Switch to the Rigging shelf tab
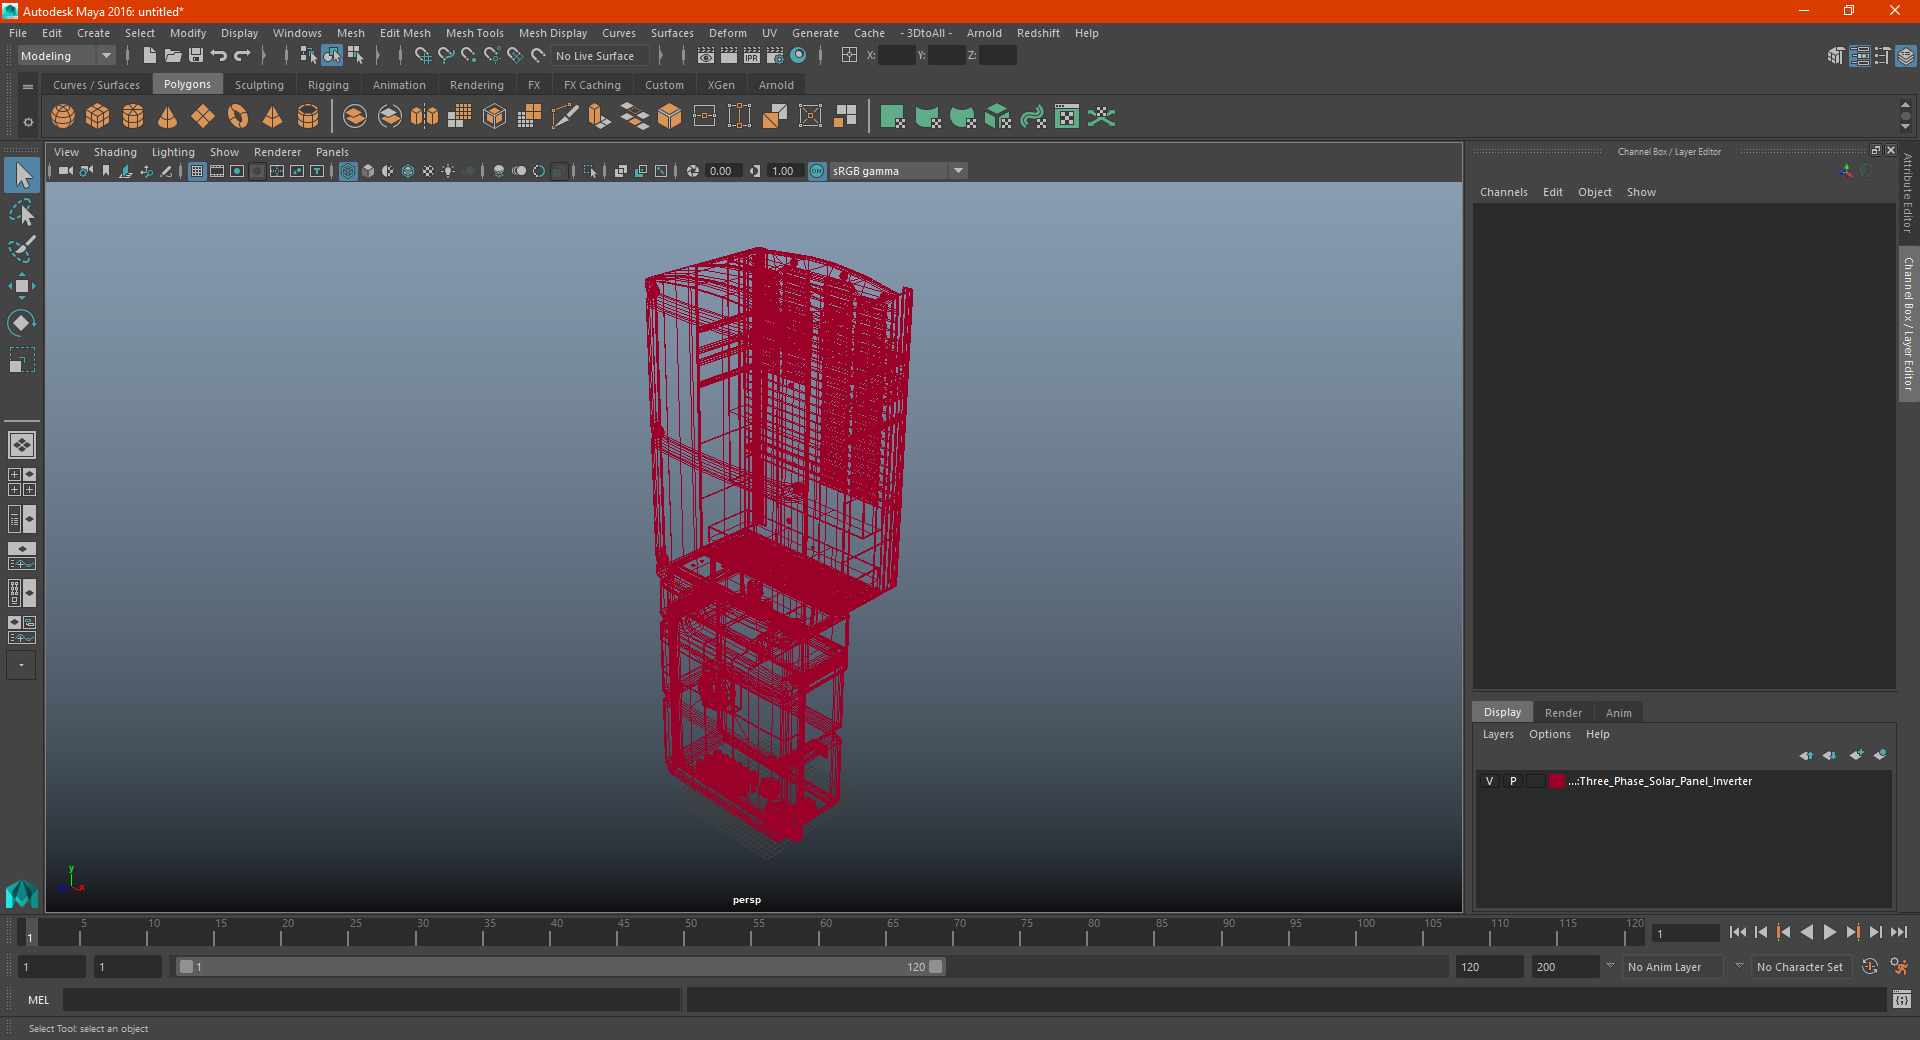Viewport: 1920px width, 1040px height. coord(328,85)
